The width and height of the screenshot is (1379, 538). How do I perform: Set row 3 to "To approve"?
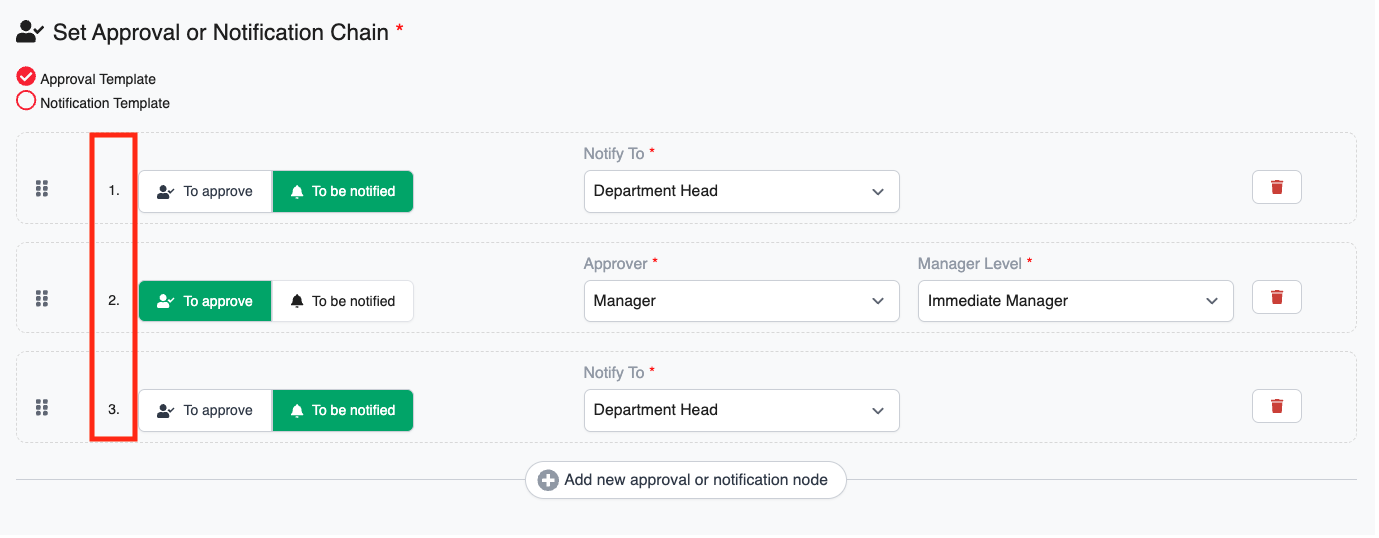(x=205, y=410)
